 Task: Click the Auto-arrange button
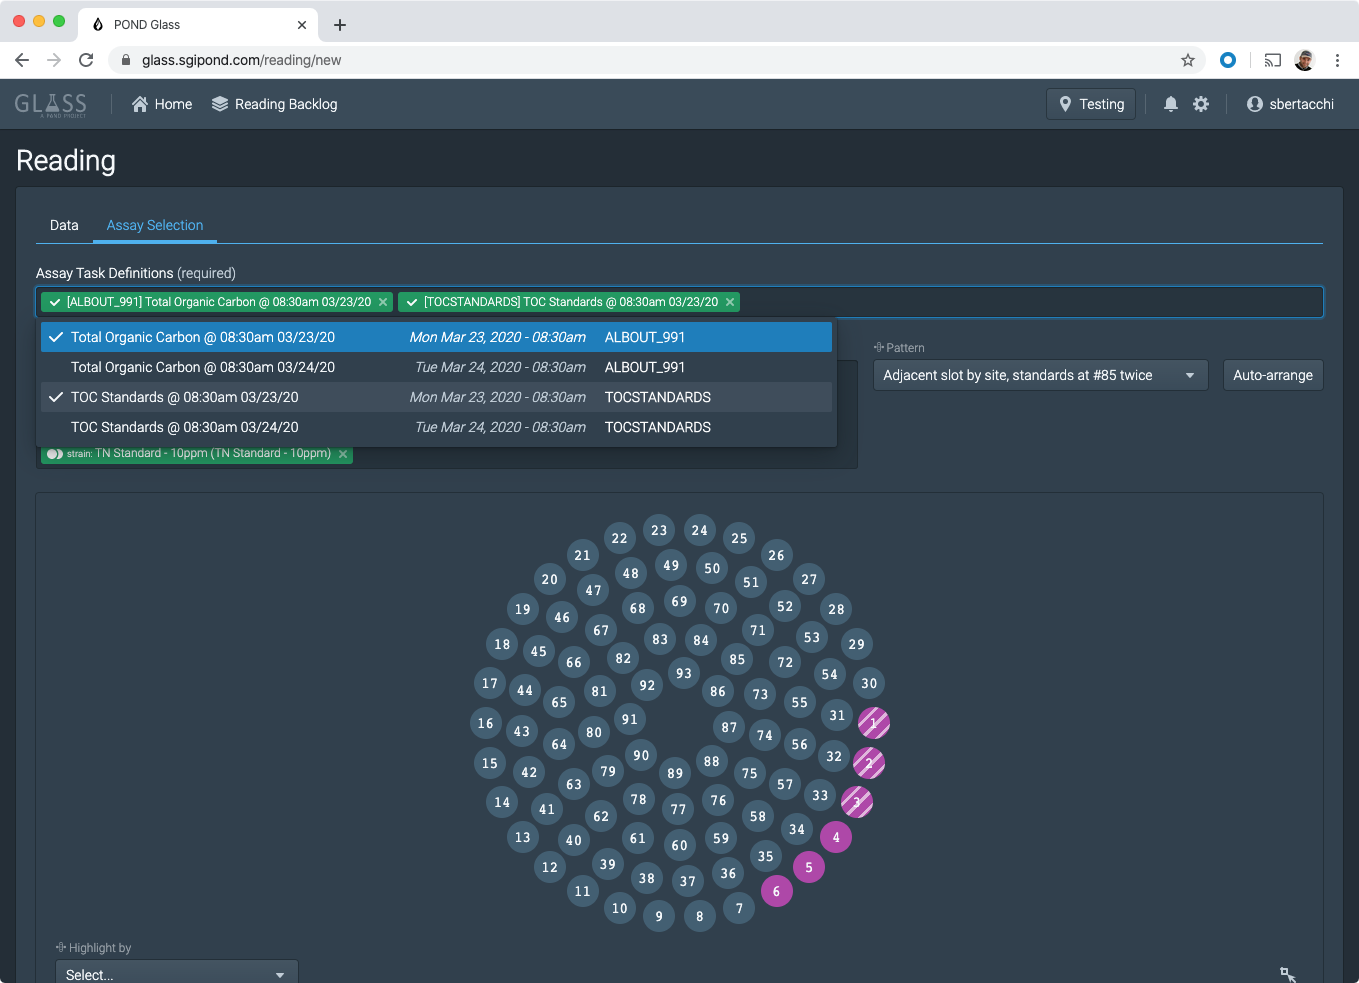click(x=1273, y=374)
